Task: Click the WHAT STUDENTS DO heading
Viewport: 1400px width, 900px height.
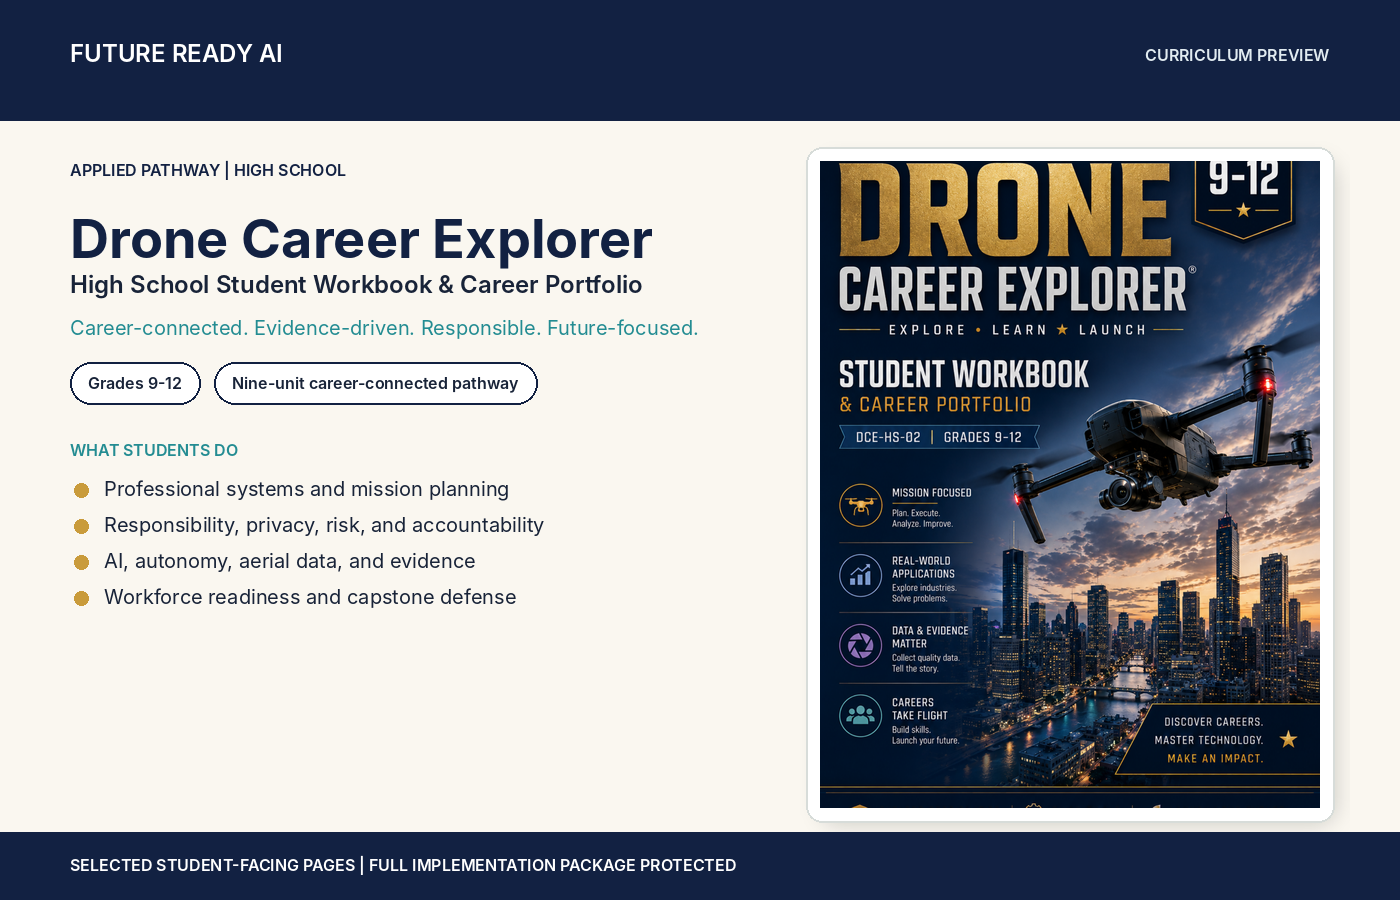Action: (154, 450)
